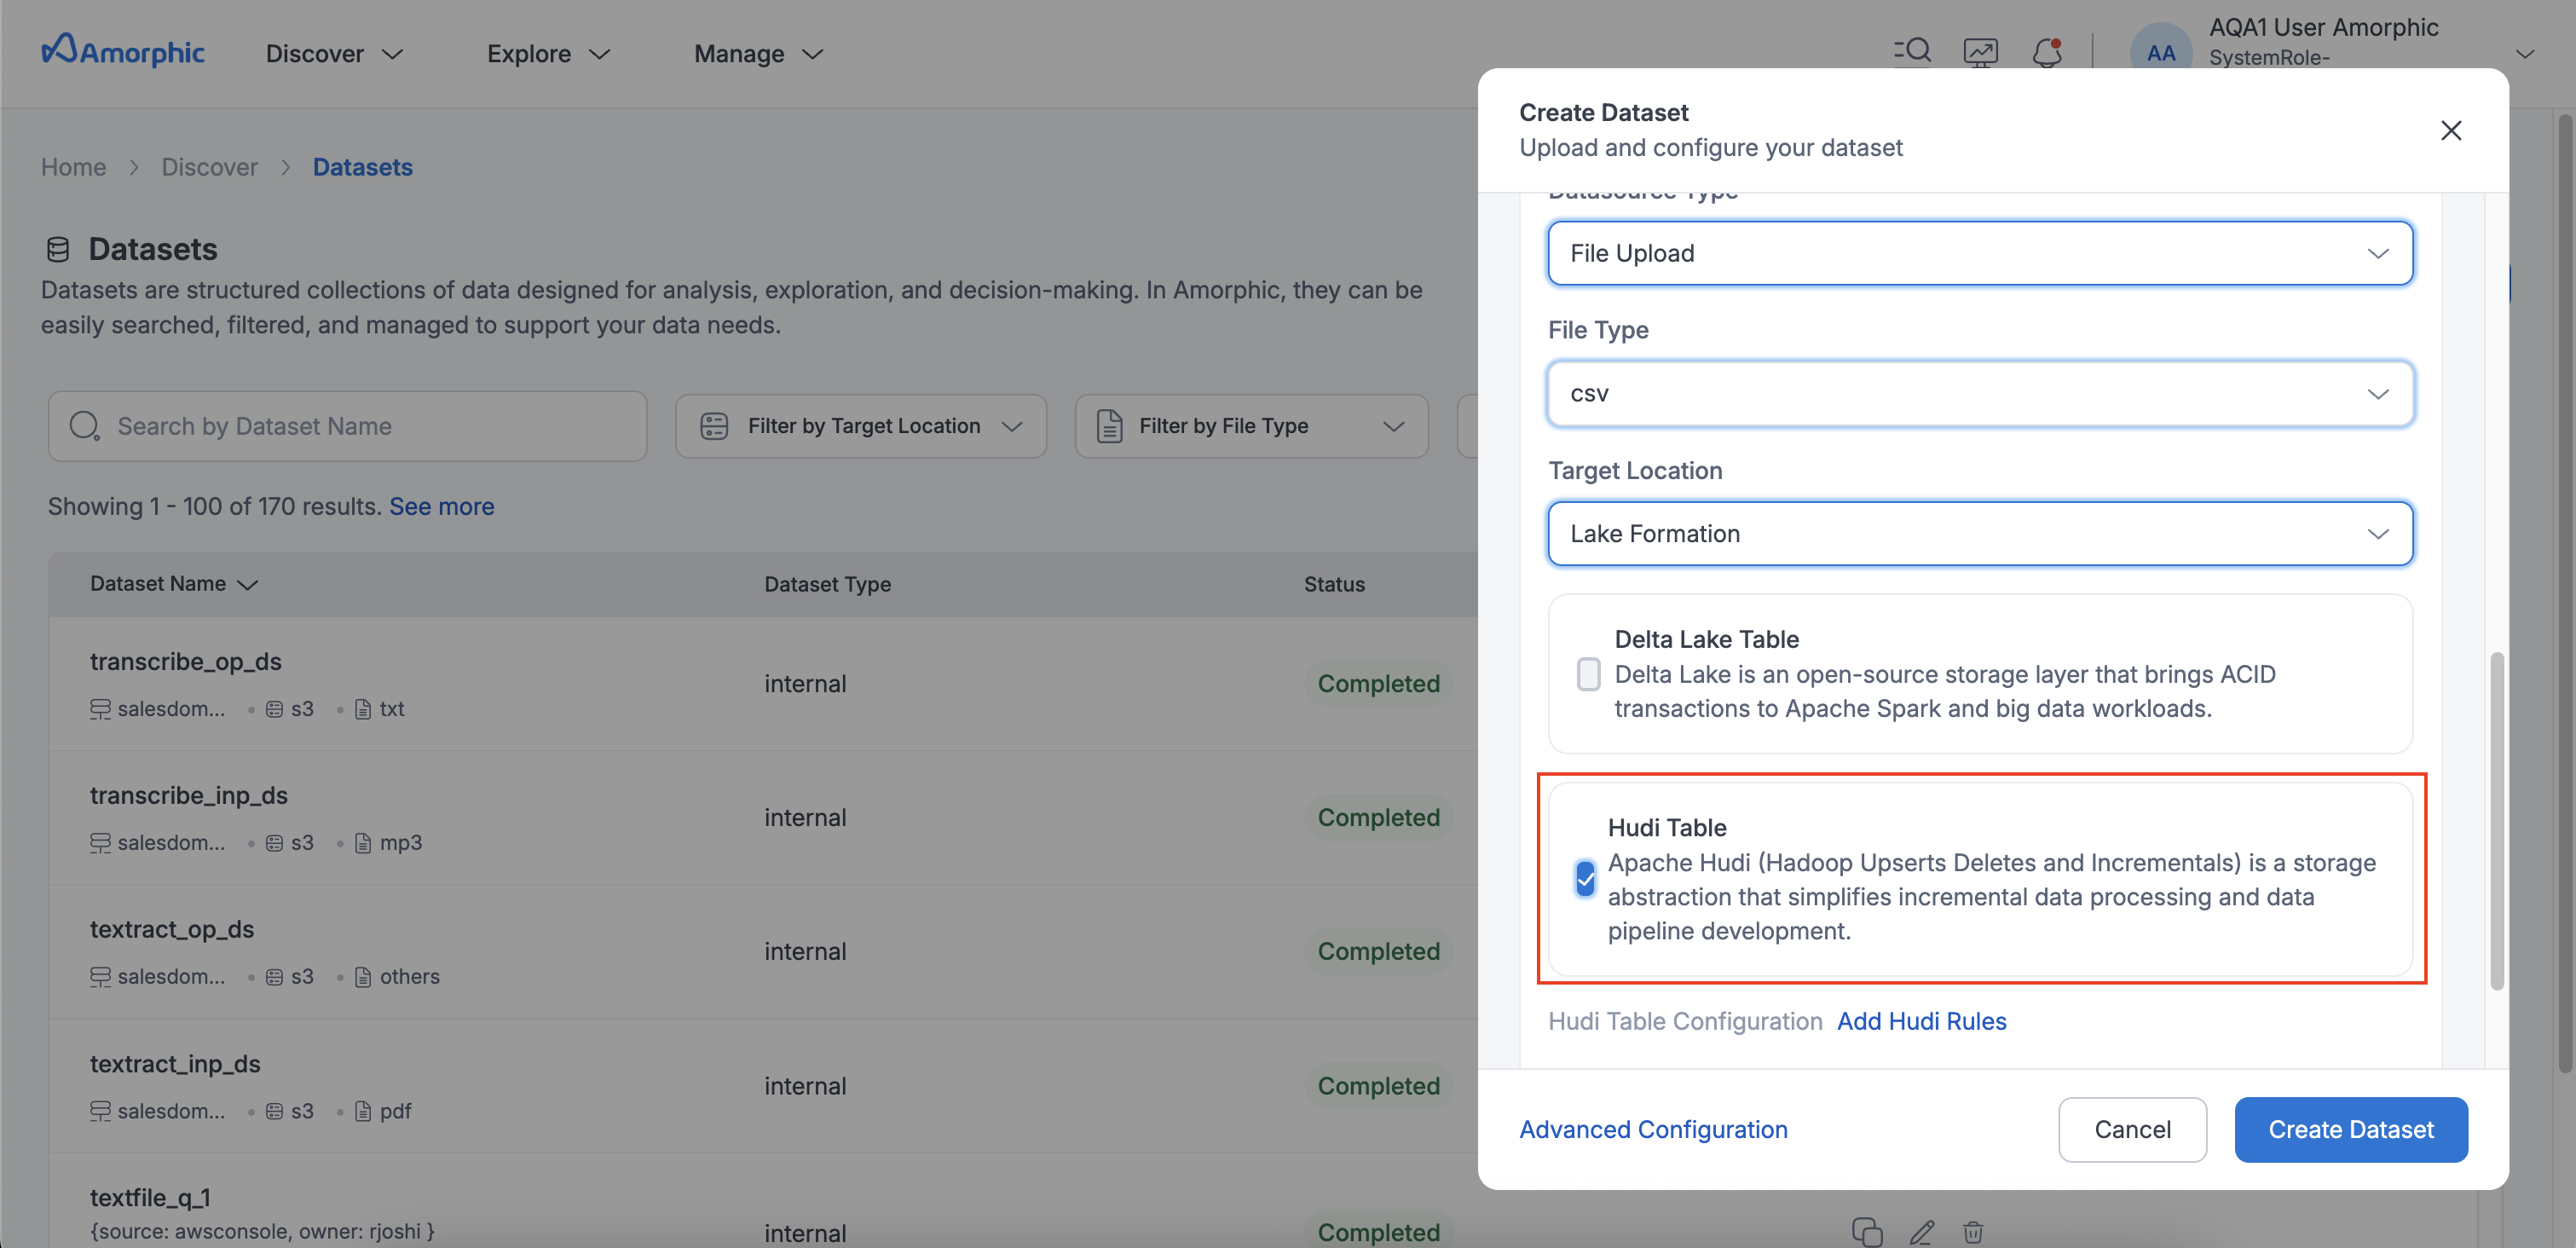Click the Status column header
The image size is (2576, 1248).
point(1334,584)
